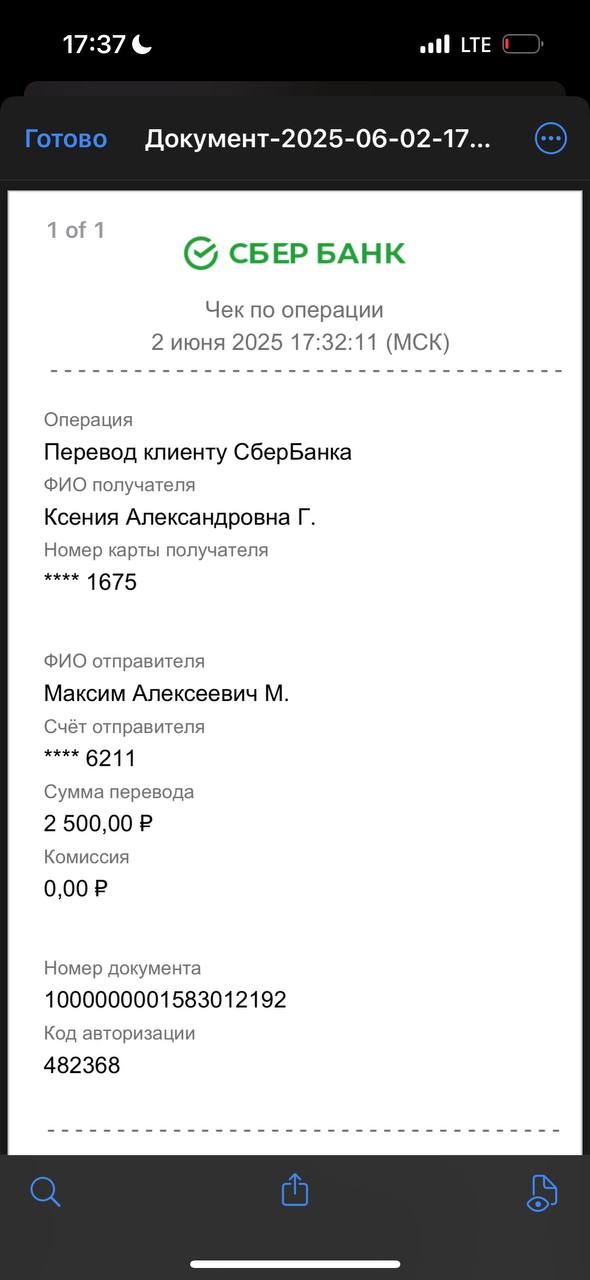Tap the document markup preview icon
Screen dimensions: 590x1280
point(541,1192)
